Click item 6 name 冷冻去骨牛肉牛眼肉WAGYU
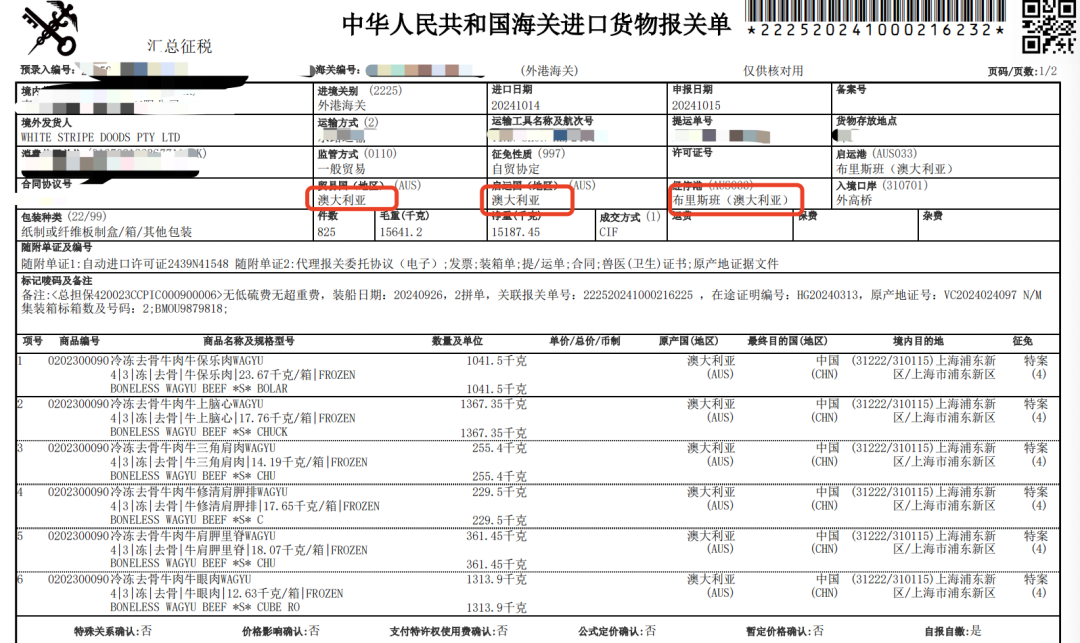Screen dimensions: 1080x643 point(180,580)
